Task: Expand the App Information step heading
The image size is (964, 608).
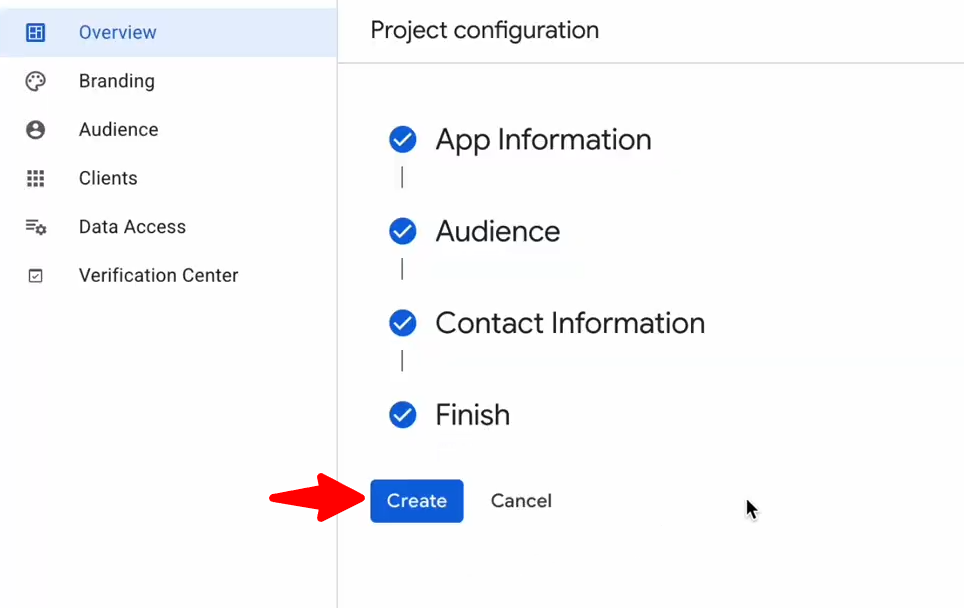Action: coord(543,140)
